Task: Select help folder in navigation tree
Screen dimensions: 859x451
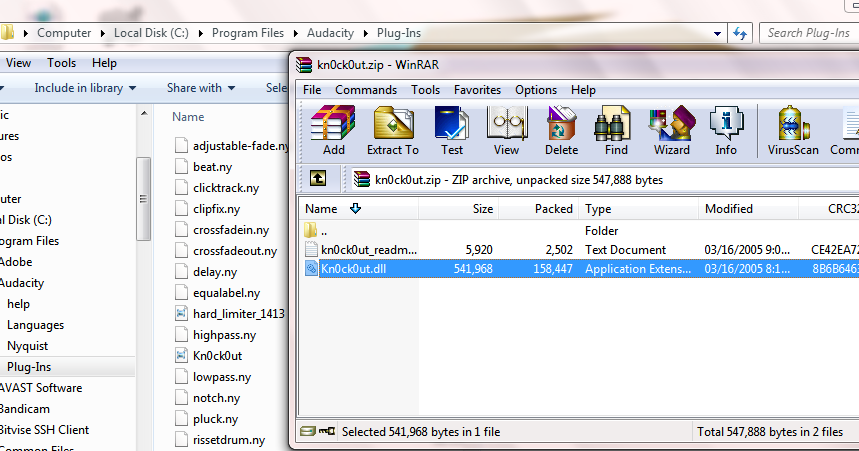Action: click(18, 304)
